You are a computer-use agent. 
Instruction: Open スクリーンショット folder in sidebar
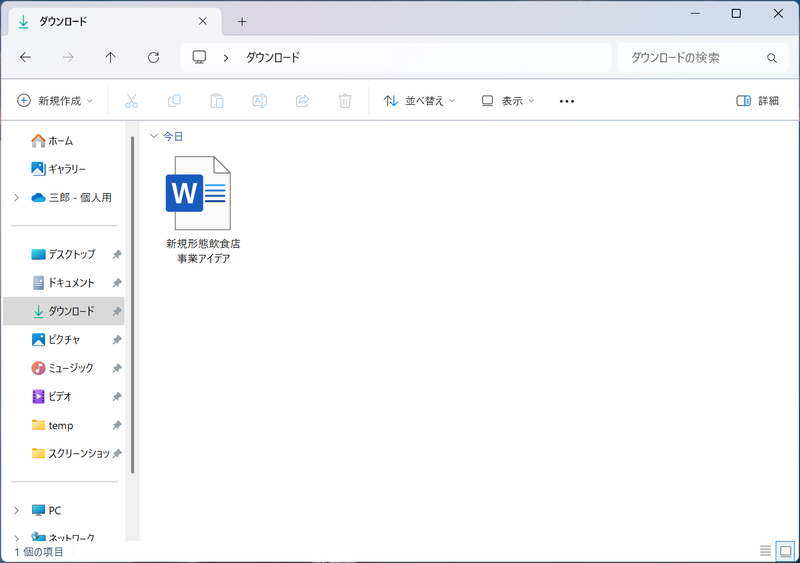pos(70,453)
